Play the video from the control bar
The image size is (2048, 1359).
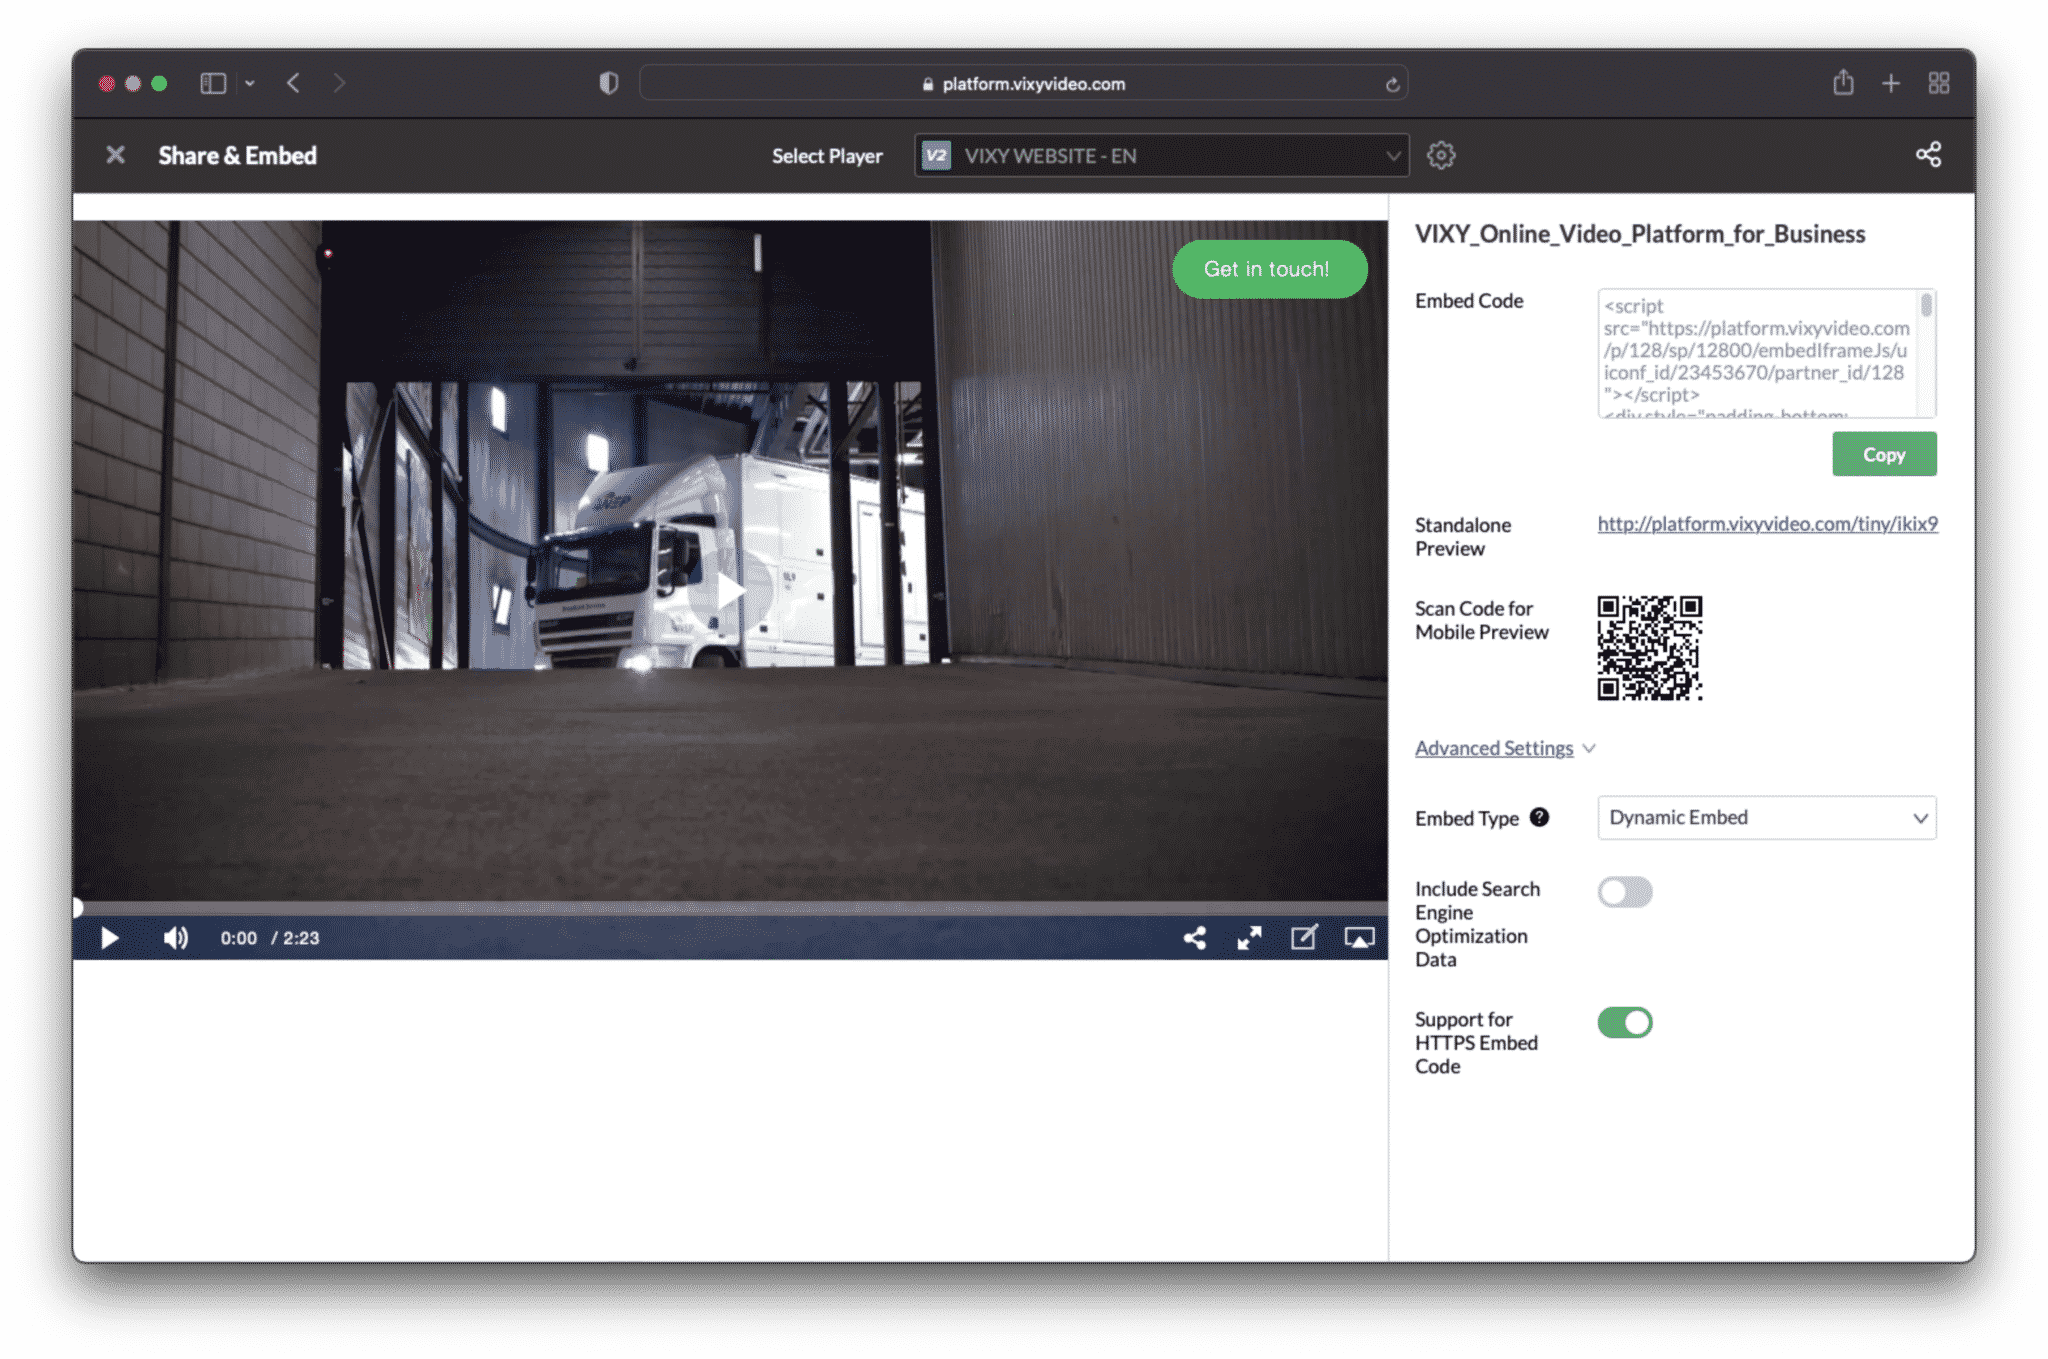click(110, 938)
